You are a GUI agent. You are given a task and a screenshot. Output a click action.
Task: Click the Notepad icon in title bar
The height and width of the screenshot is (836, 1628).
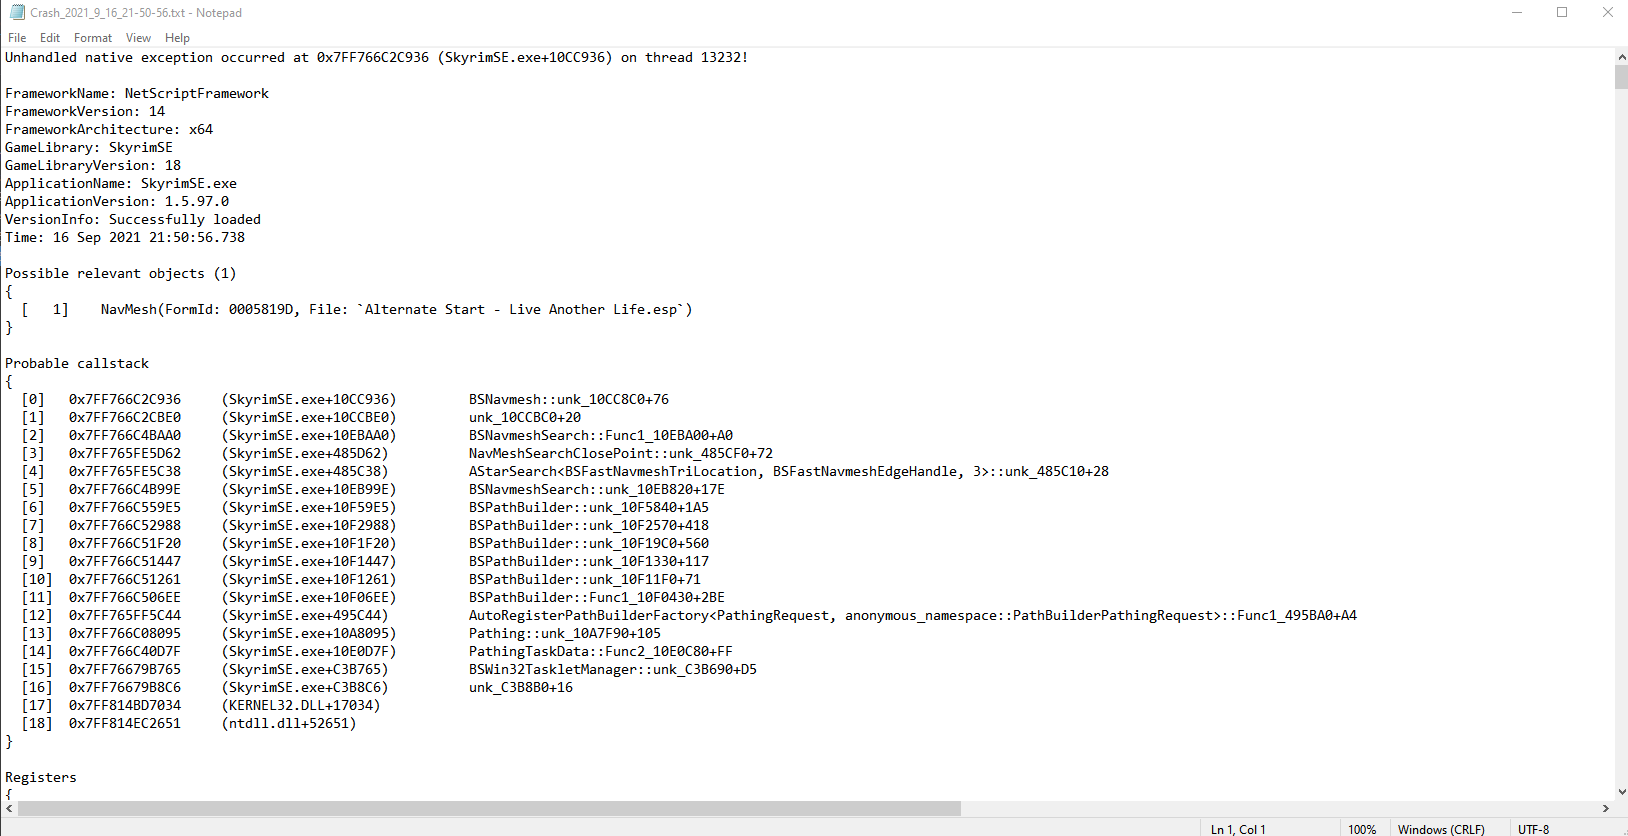tap(17, 13)
